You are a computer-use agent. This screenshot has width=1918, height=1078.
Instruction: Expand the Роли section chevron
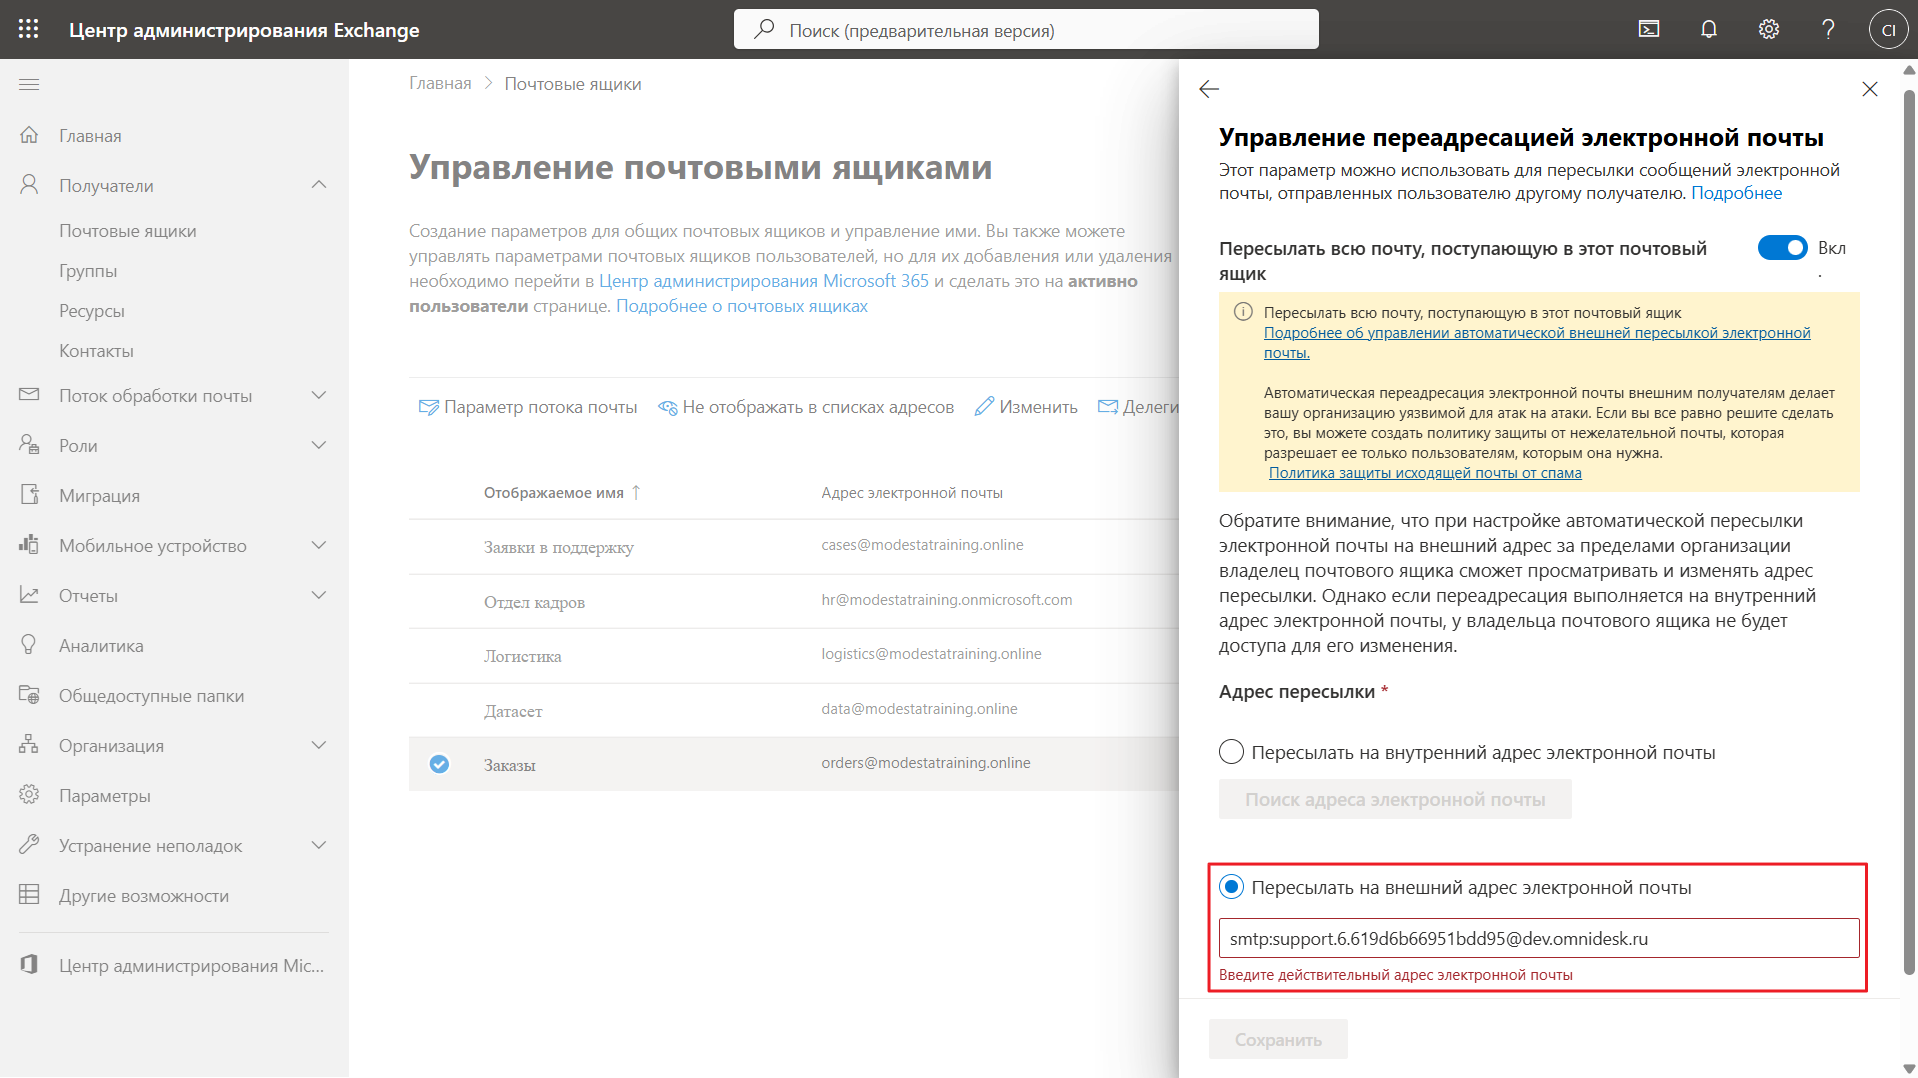tap(319, 445)
